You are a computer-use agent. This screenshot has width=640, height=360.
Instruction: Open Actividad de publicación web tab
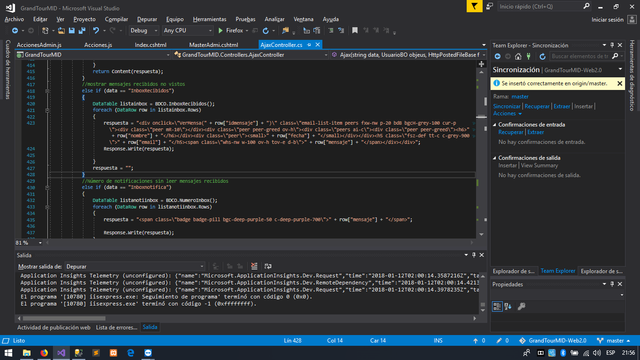[53, 327]
